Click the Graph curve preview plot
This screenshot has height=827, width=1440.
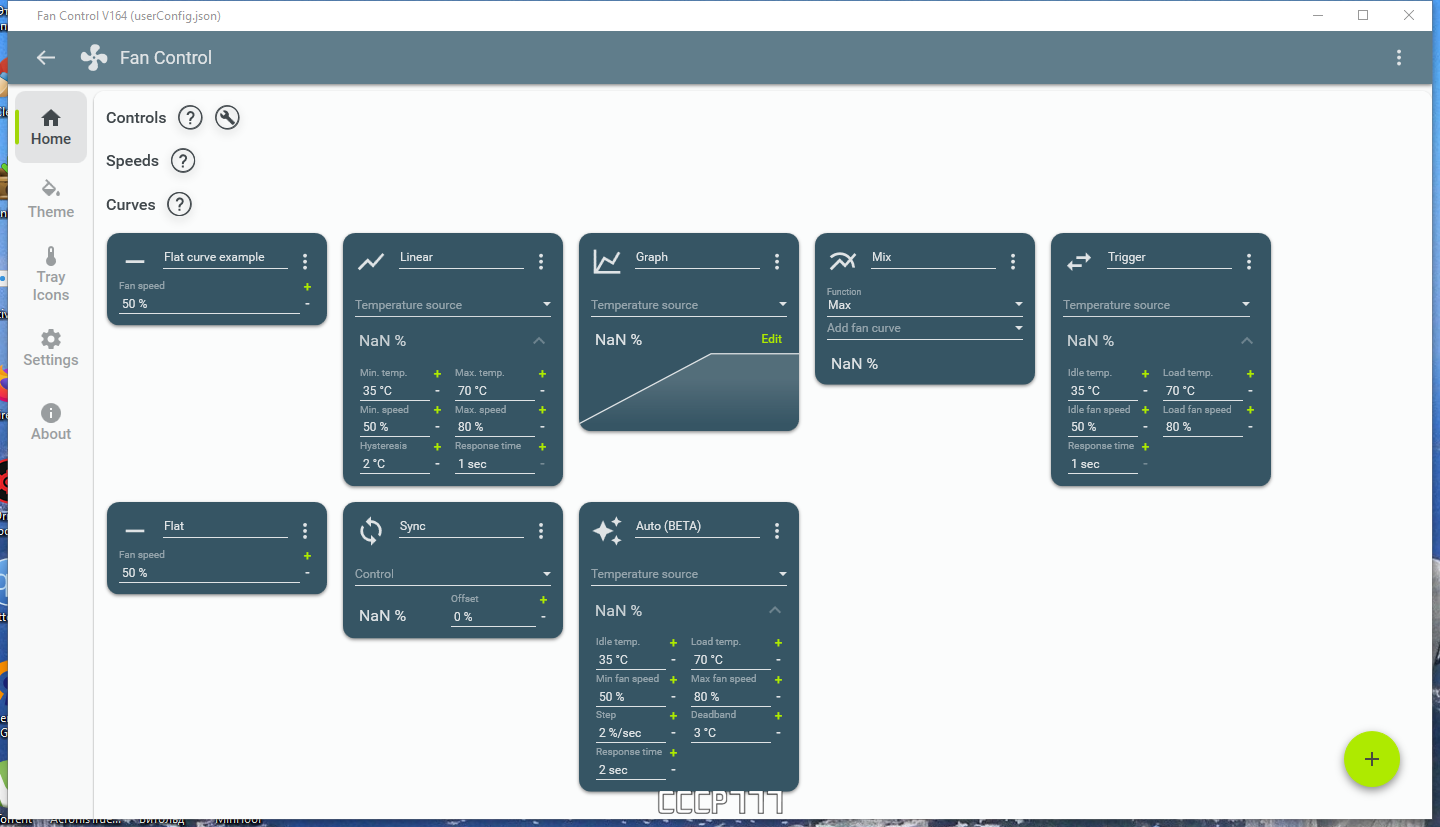pyautogui.click(x=689, y=391)
